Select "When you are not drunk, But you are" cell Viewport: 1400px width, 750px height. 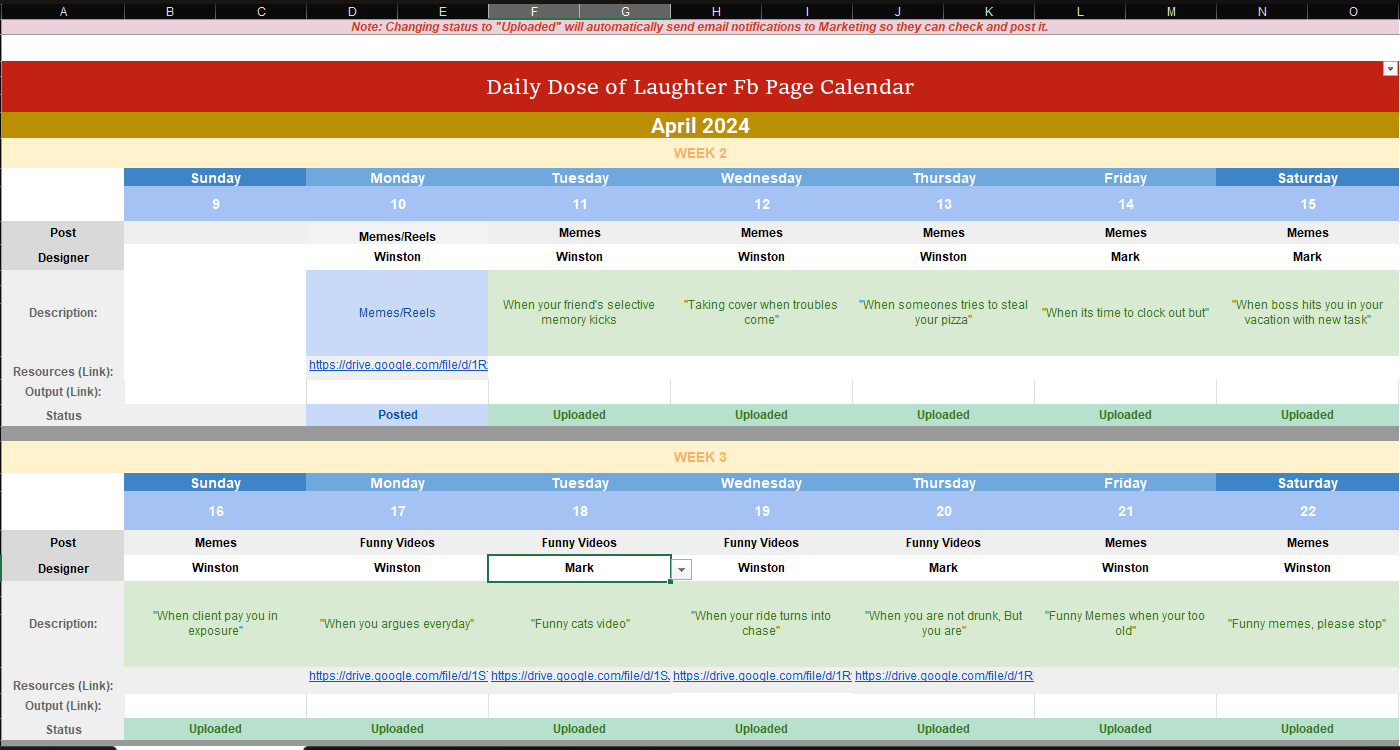click(x=944, y=624)
